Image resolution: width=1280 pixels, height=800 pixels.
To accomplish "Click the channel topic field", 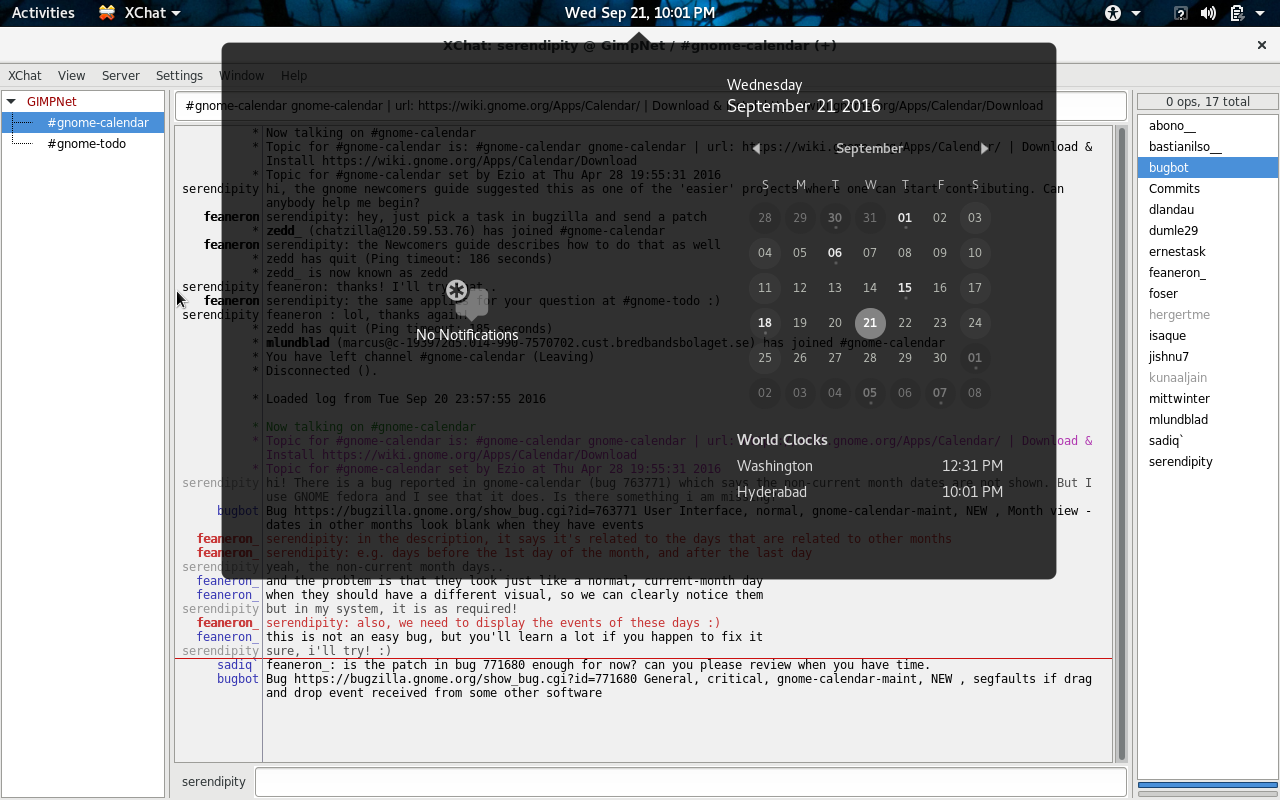I will tap(651, 106).
